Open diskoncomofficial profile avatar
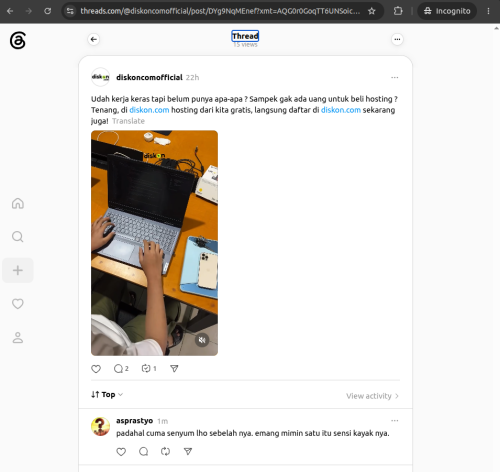500x472 pixels. (x=100, y=77)
